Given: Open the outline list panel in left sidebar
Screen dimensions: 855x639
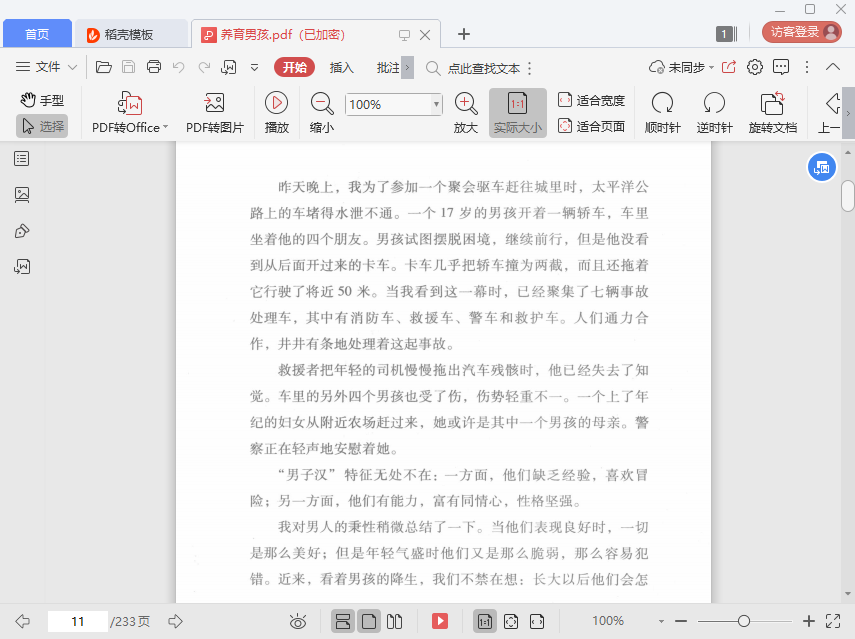Looking at the screenshot, I should click(x=22, y=159).
